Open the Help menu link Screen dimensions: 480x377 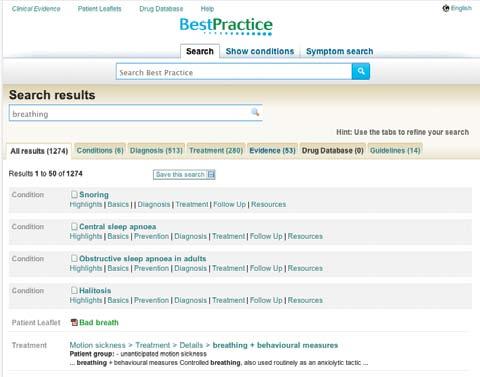tap(207, 9)
